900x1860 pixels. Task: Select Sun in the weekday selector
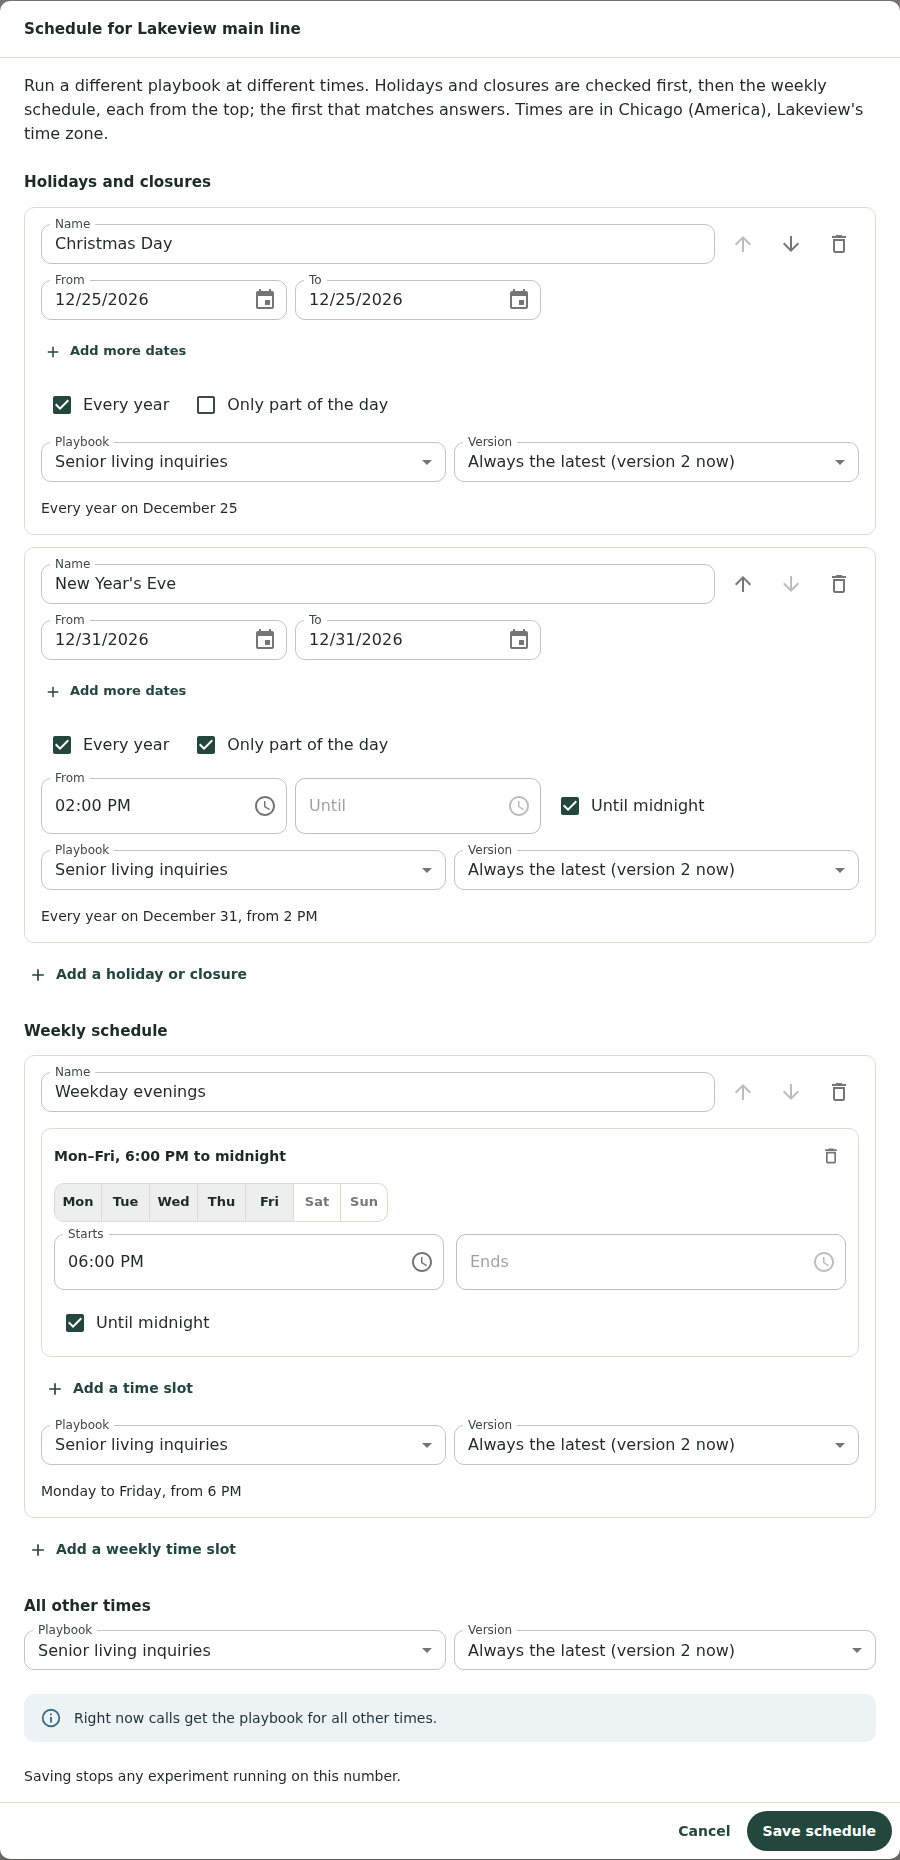[x=364, y=1202]
